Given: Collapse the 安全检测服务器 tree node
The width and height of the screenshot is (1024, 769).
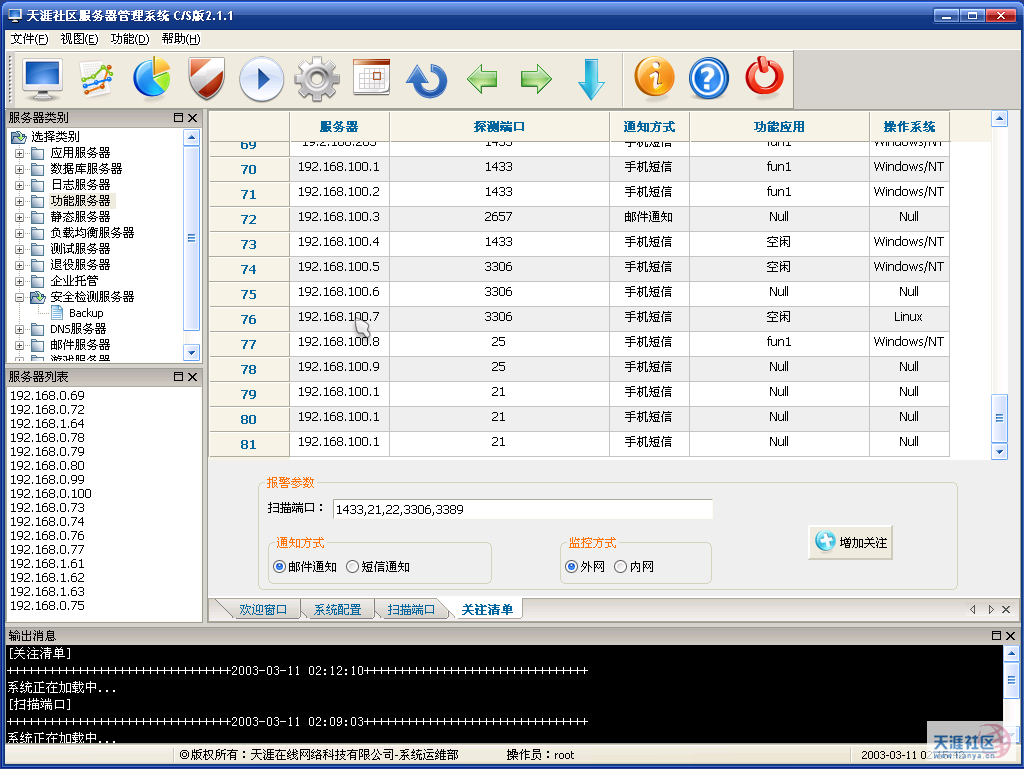Looking at the screenshot, I should [x=20, y=297].
